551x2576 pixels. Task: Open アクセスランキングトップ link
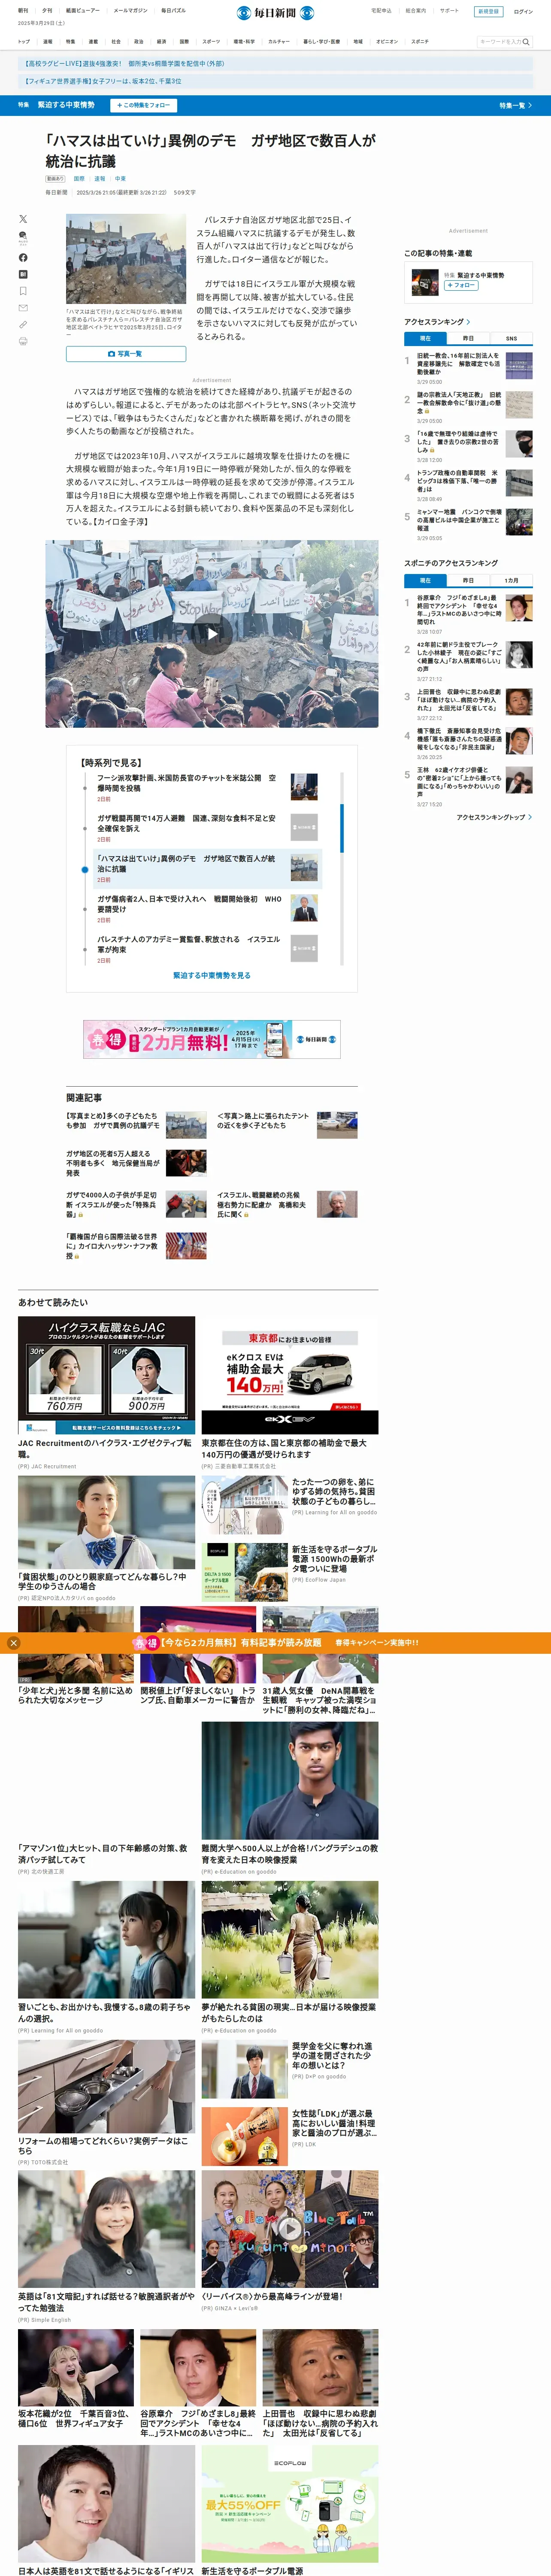[494, 817]
